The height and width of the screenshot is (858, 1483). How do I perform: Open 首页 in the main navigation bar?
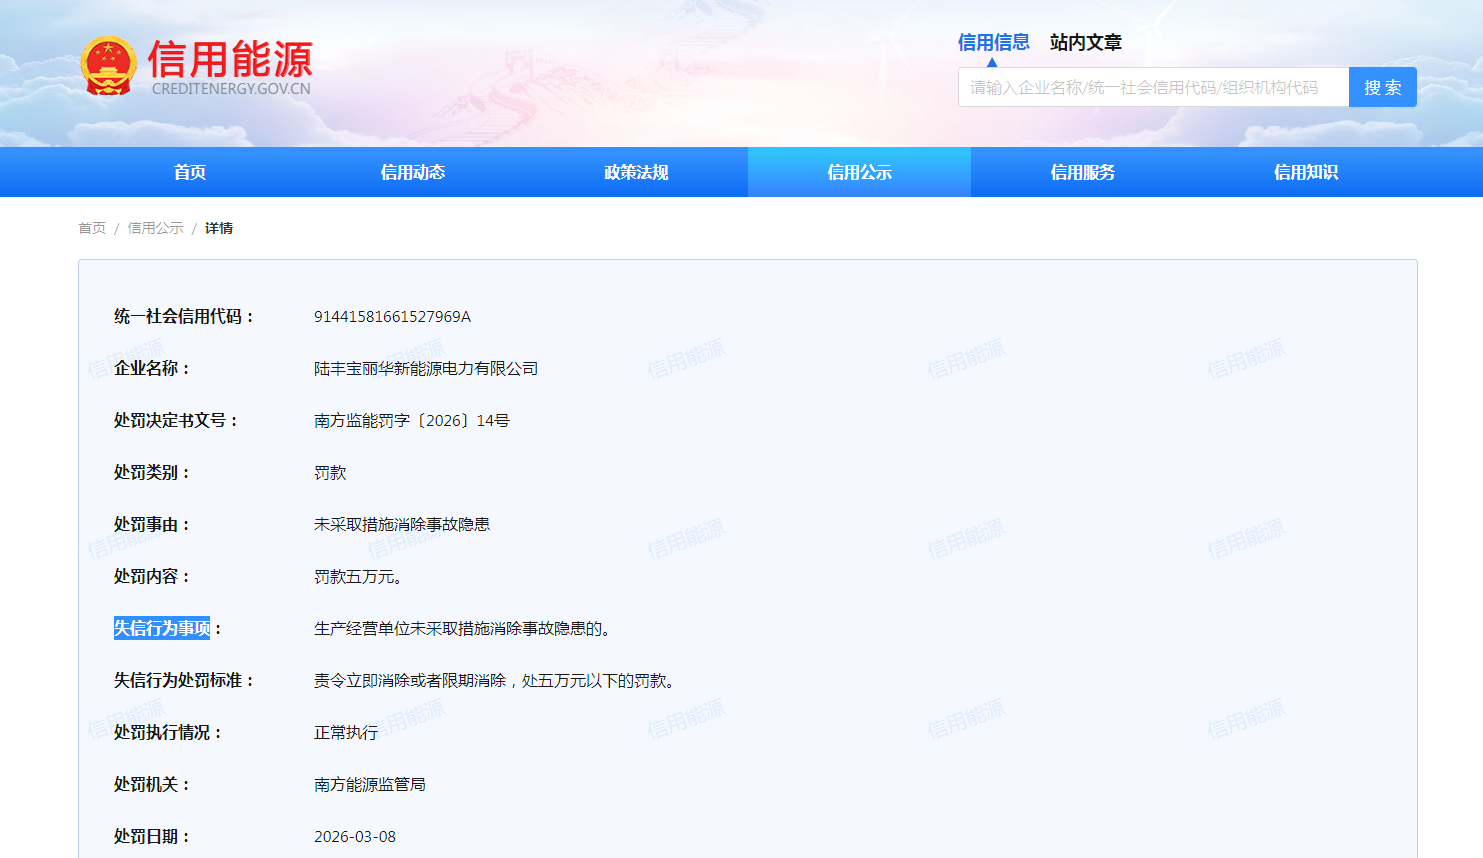pyautogui.click(x=189, y=172)
